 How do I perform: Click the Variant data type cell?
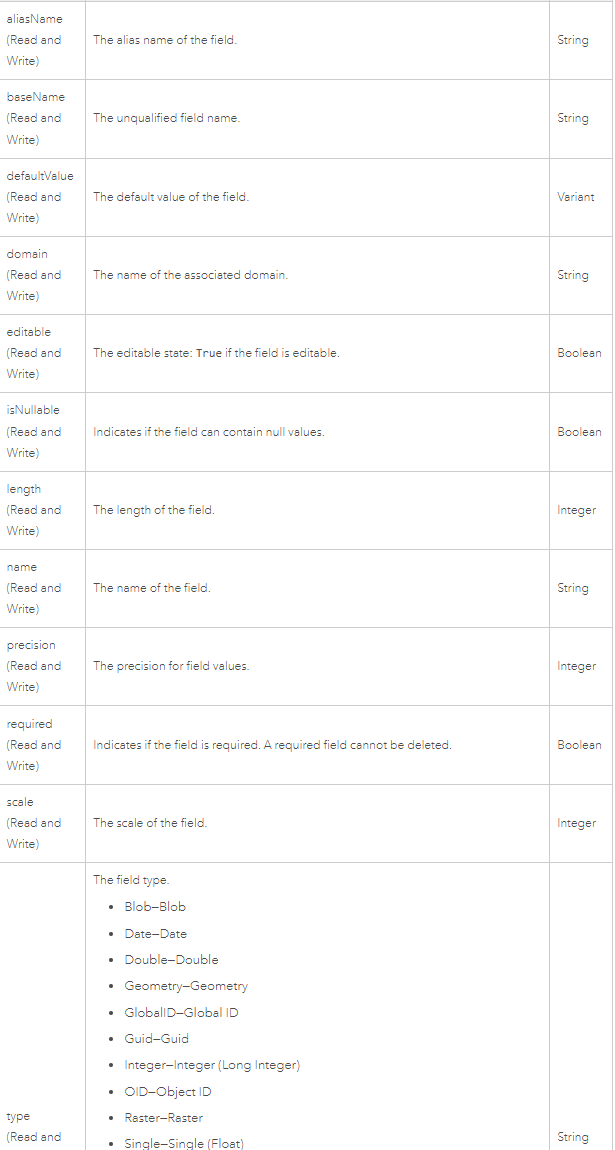575,197
